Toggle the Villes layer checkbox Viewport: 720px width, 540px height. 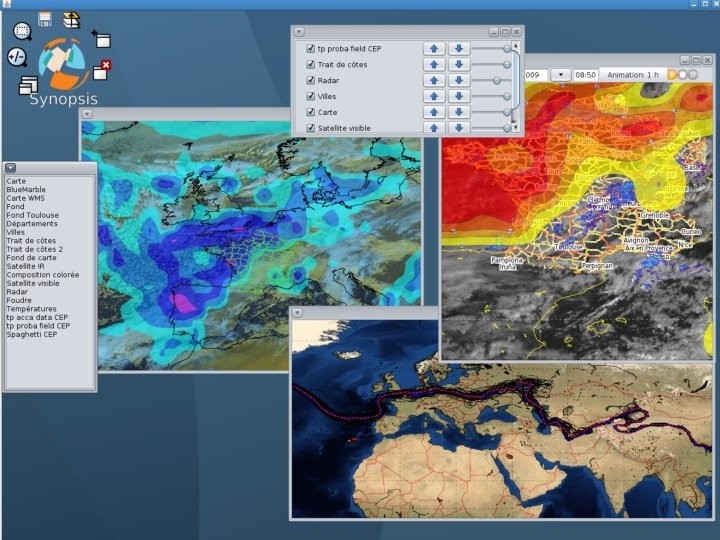310,96
